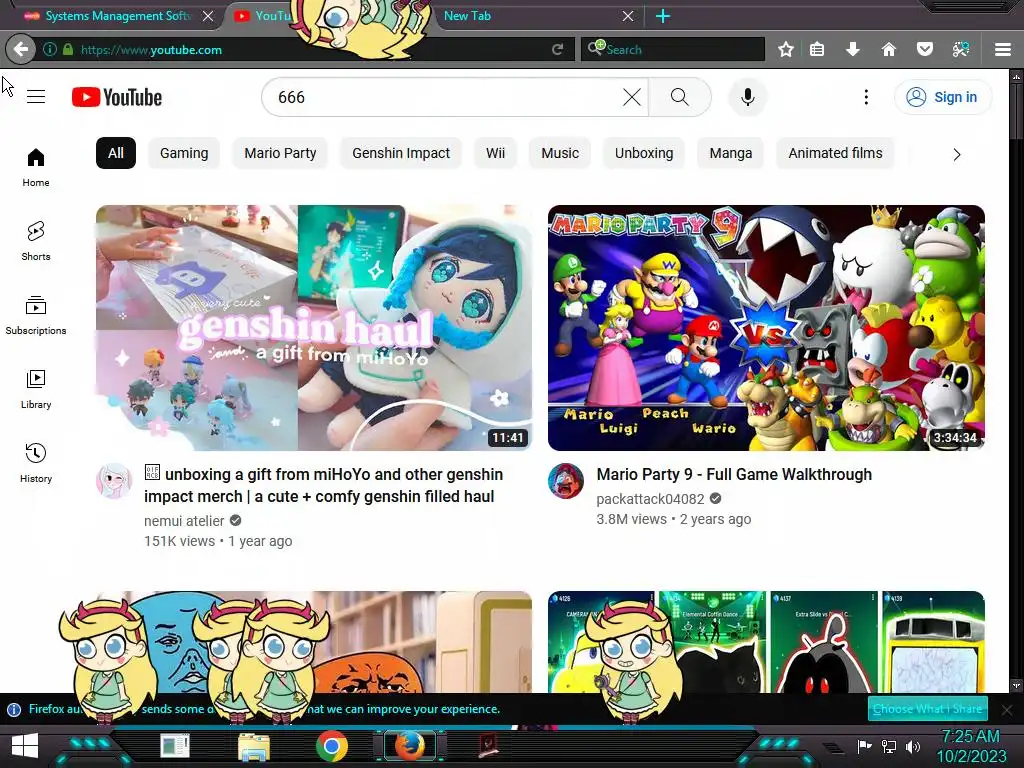Select the Music filter chip
The width and height of the screenshot is (1024, 768).
560,153
